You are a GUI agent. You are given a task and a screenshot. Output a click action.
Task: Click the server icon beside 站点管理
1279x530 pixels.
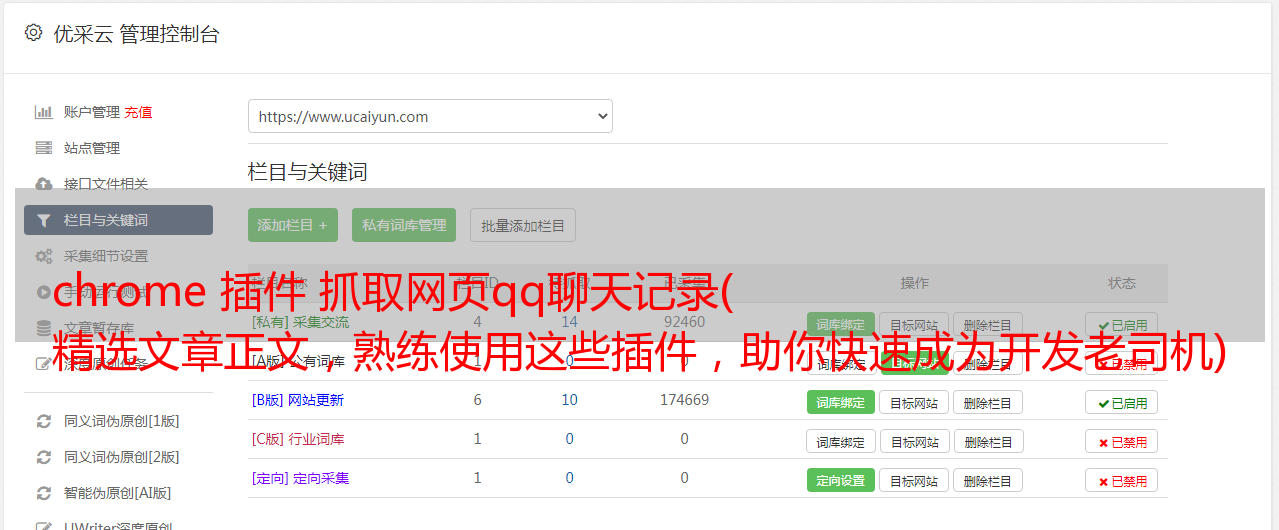click(x=44, y=148)
